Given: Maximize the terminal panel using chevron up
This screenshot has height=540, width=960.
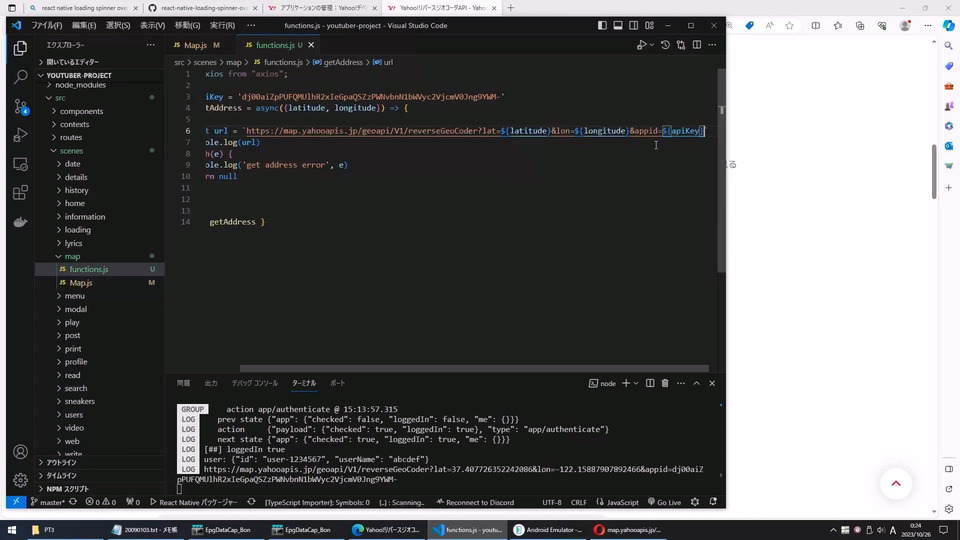Looking at the screenshot, I should (697, 383).
